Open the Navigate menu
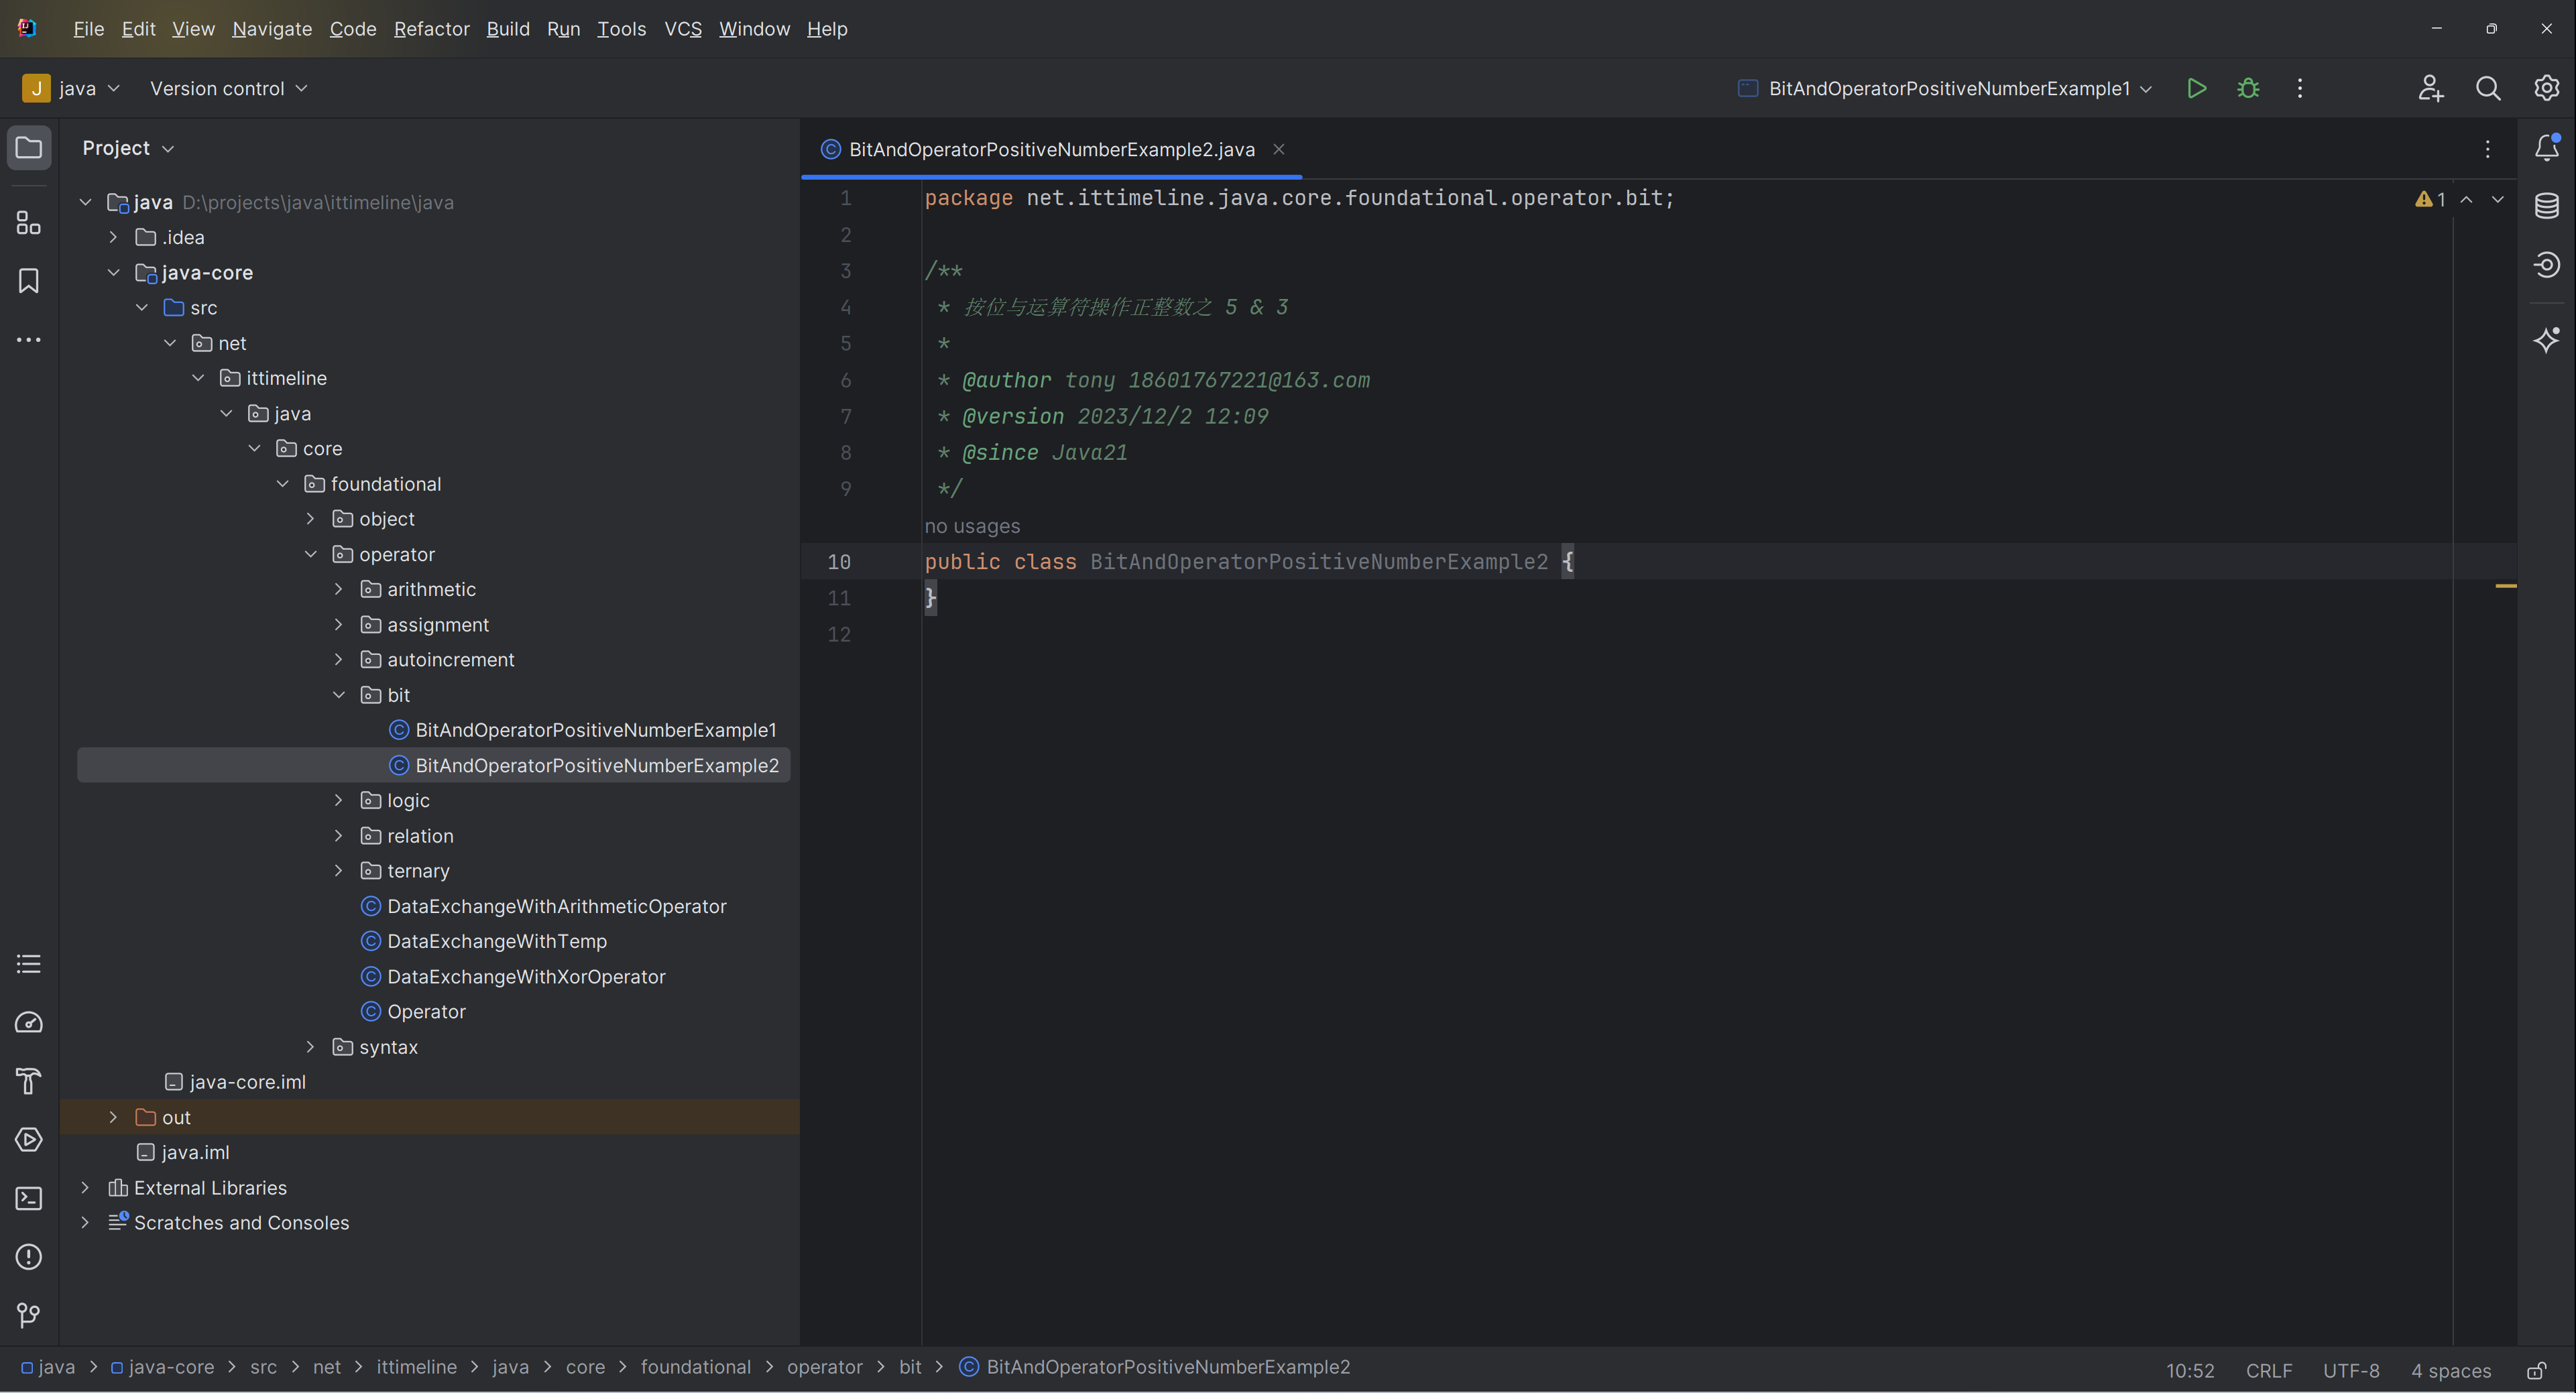This screenshot has height=1393, width=2576. click(x=272, y=29)
